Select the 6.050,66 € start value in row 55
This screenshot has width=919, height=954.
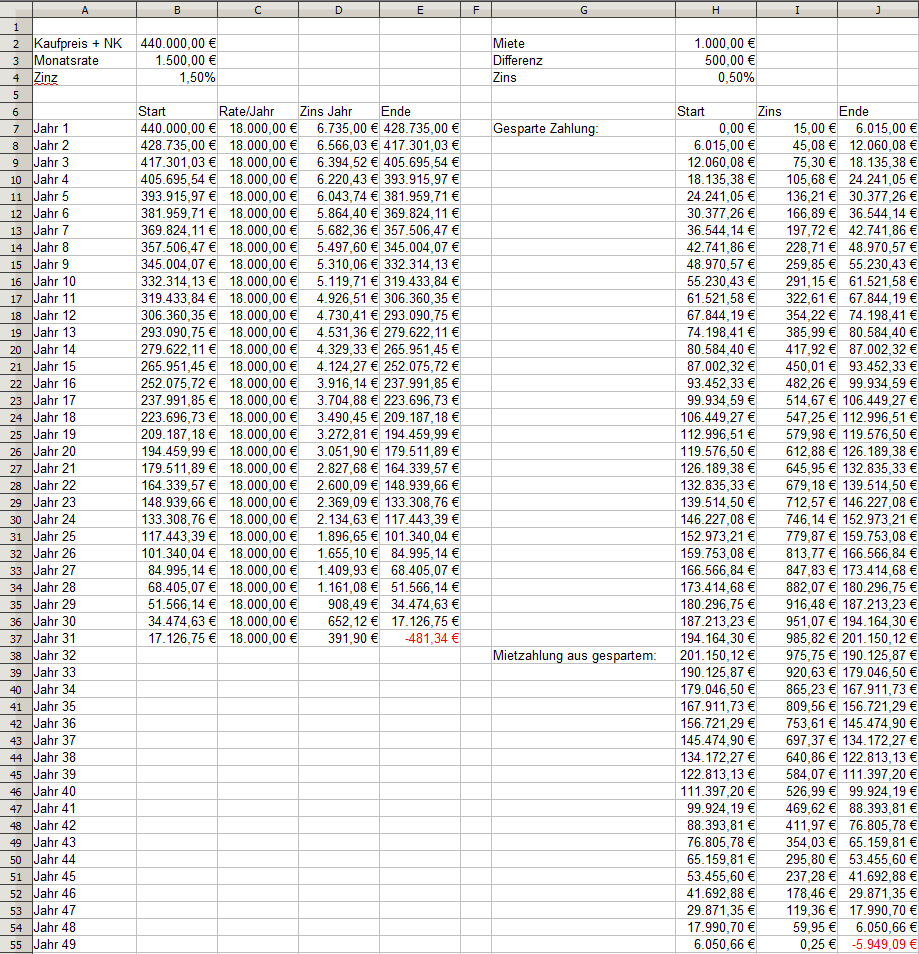tap(716, 945)
